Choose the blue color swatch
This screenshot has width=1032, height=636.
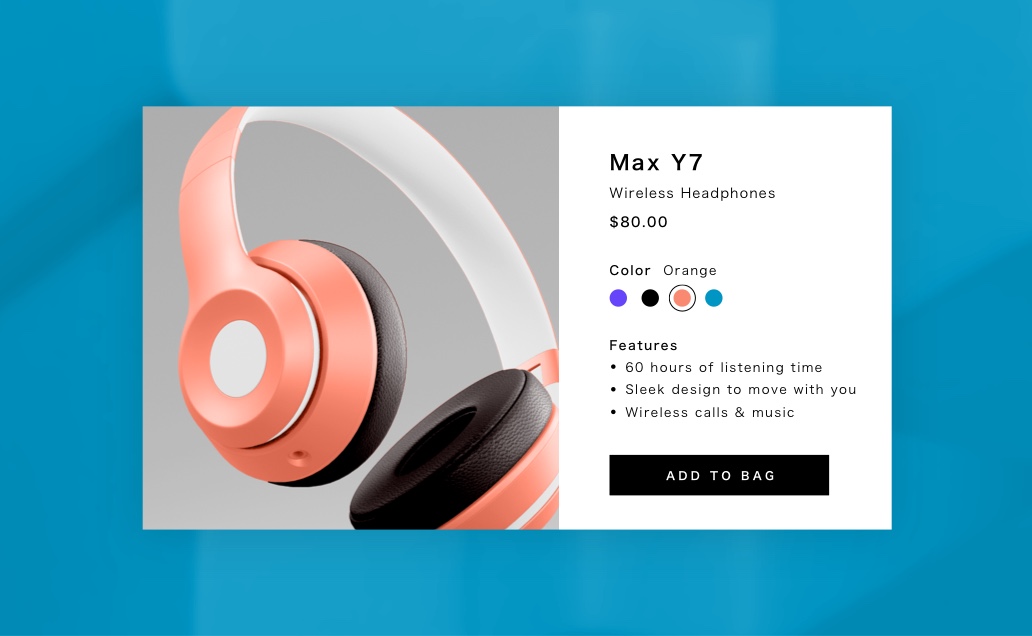coord(713,298)
